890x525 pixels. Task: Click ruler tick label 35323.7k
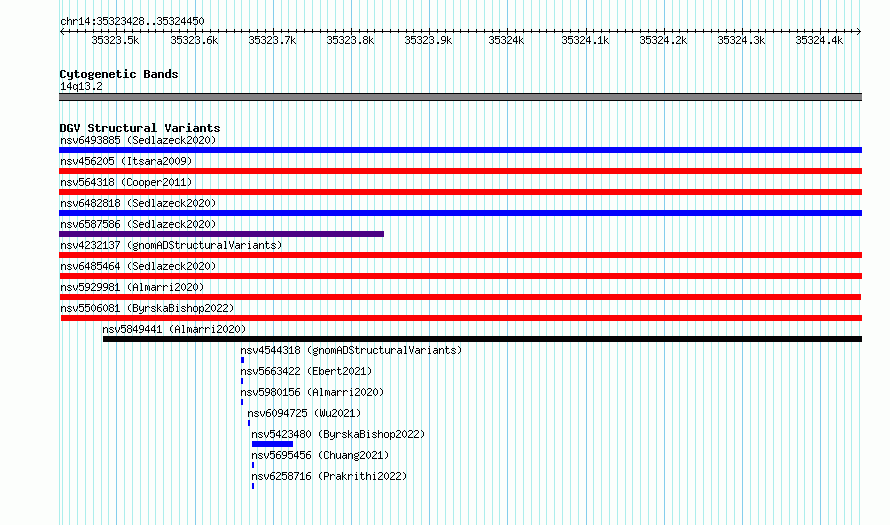272,40
